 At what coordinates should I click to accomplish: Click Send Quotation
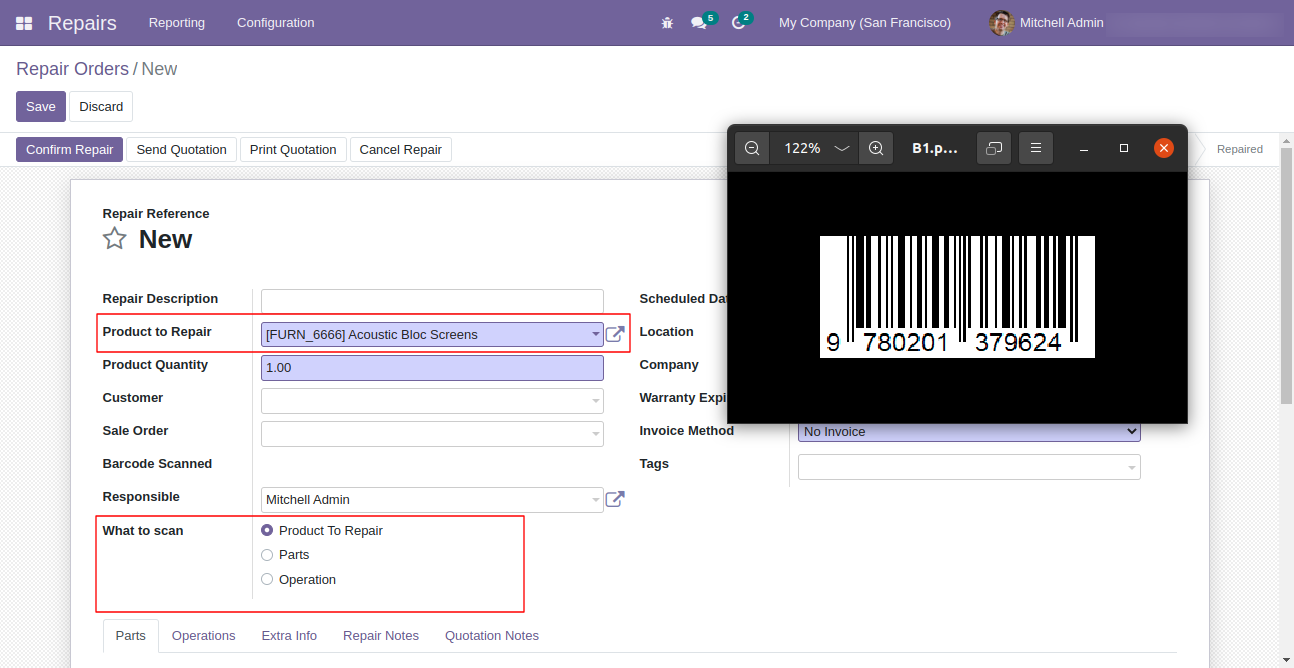tap(181, 150)
